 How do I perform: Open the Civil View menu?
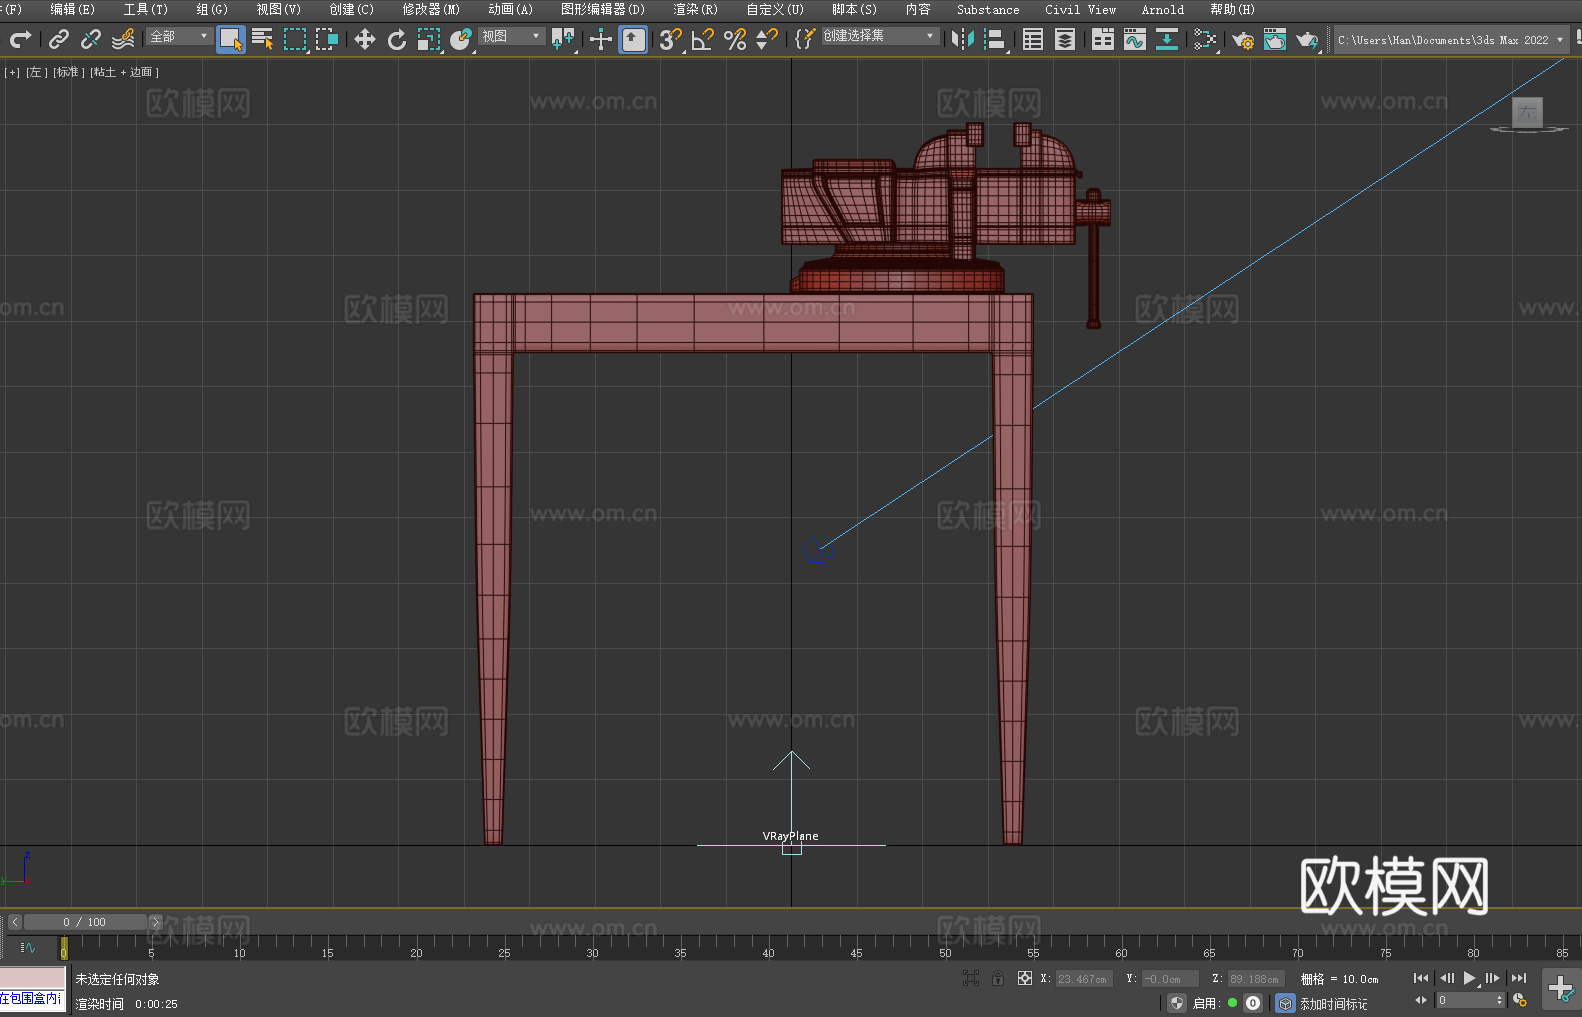click(x=1080, y=9)
